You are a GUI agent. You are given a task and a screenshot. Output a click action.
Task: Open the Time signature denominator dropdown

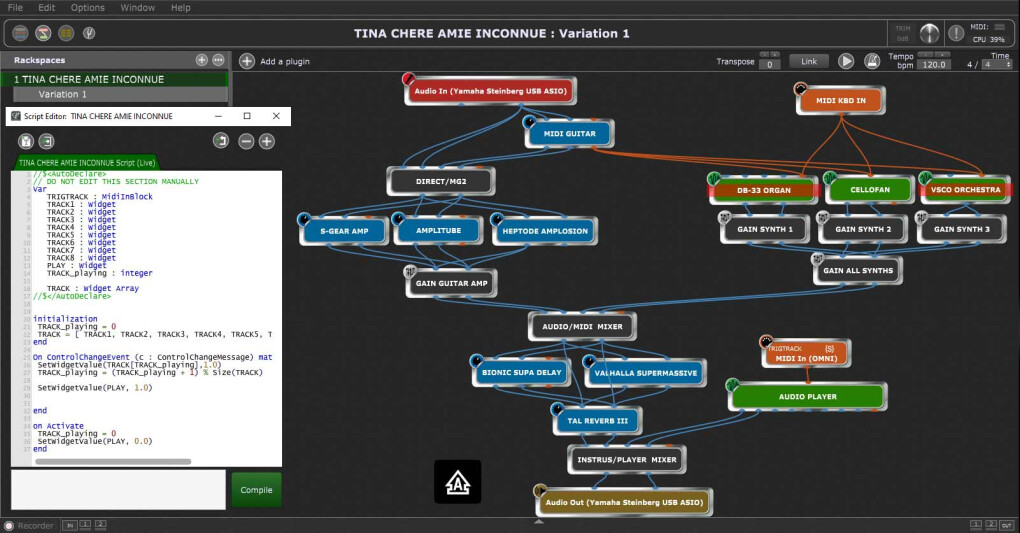pyautogui.click(x=997, y=64)
